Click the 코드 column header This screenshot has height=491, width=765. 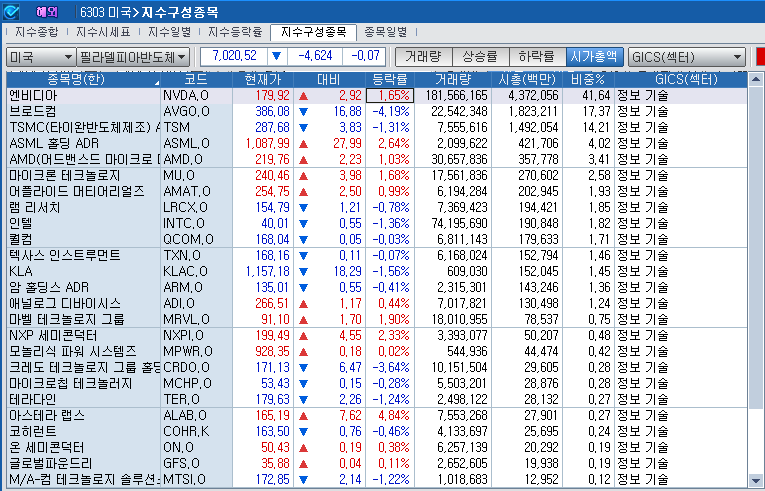point(196,80)
